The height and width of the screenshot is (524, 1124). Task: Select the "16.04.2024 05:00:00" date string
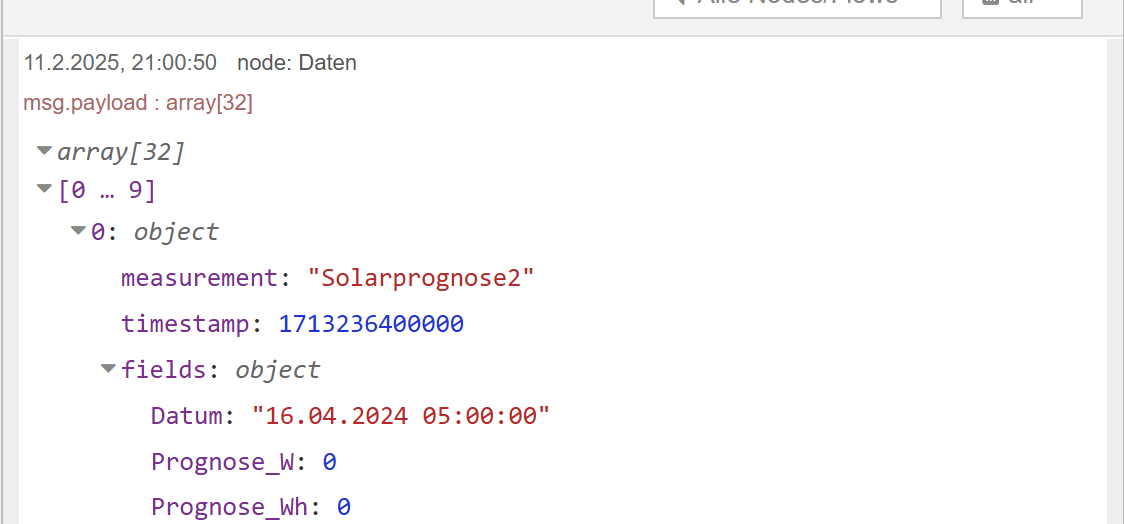tap(401, 415)
